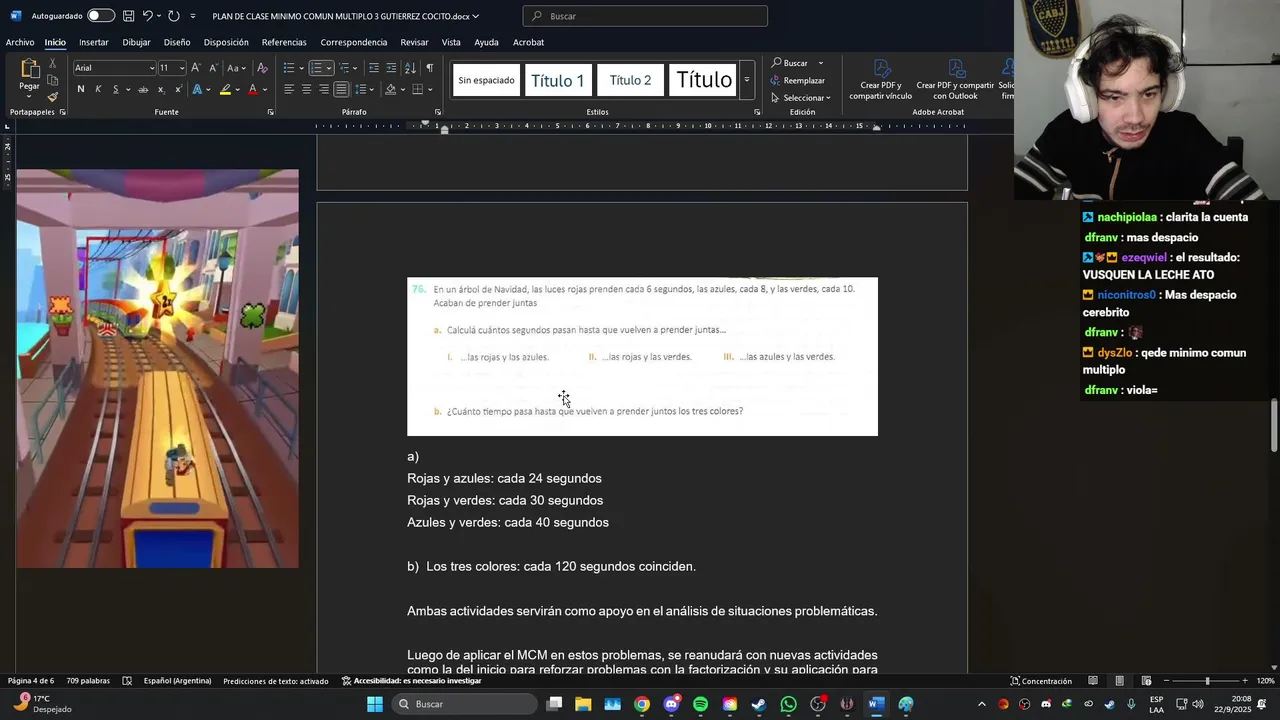Click the paragraph shading bucket icon
This screenshot has height=720, width=1280.
(389, 89)
